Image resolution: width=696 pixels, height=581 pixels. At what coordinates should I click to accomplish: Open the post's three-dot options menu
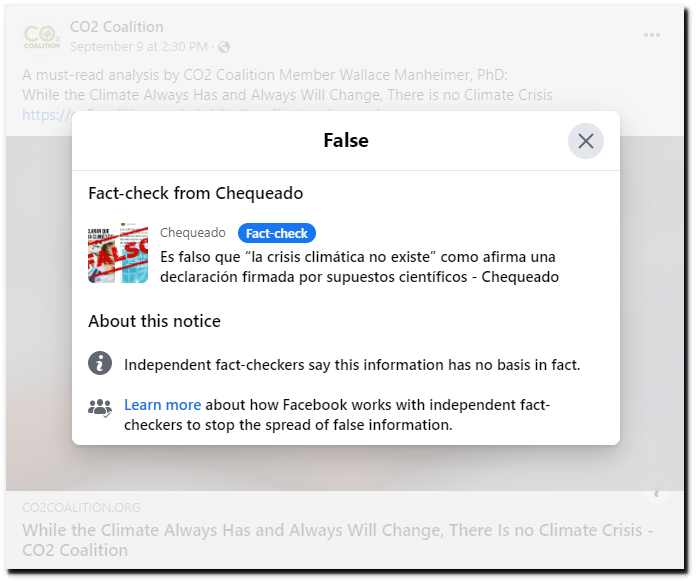[x=652, y=35]
